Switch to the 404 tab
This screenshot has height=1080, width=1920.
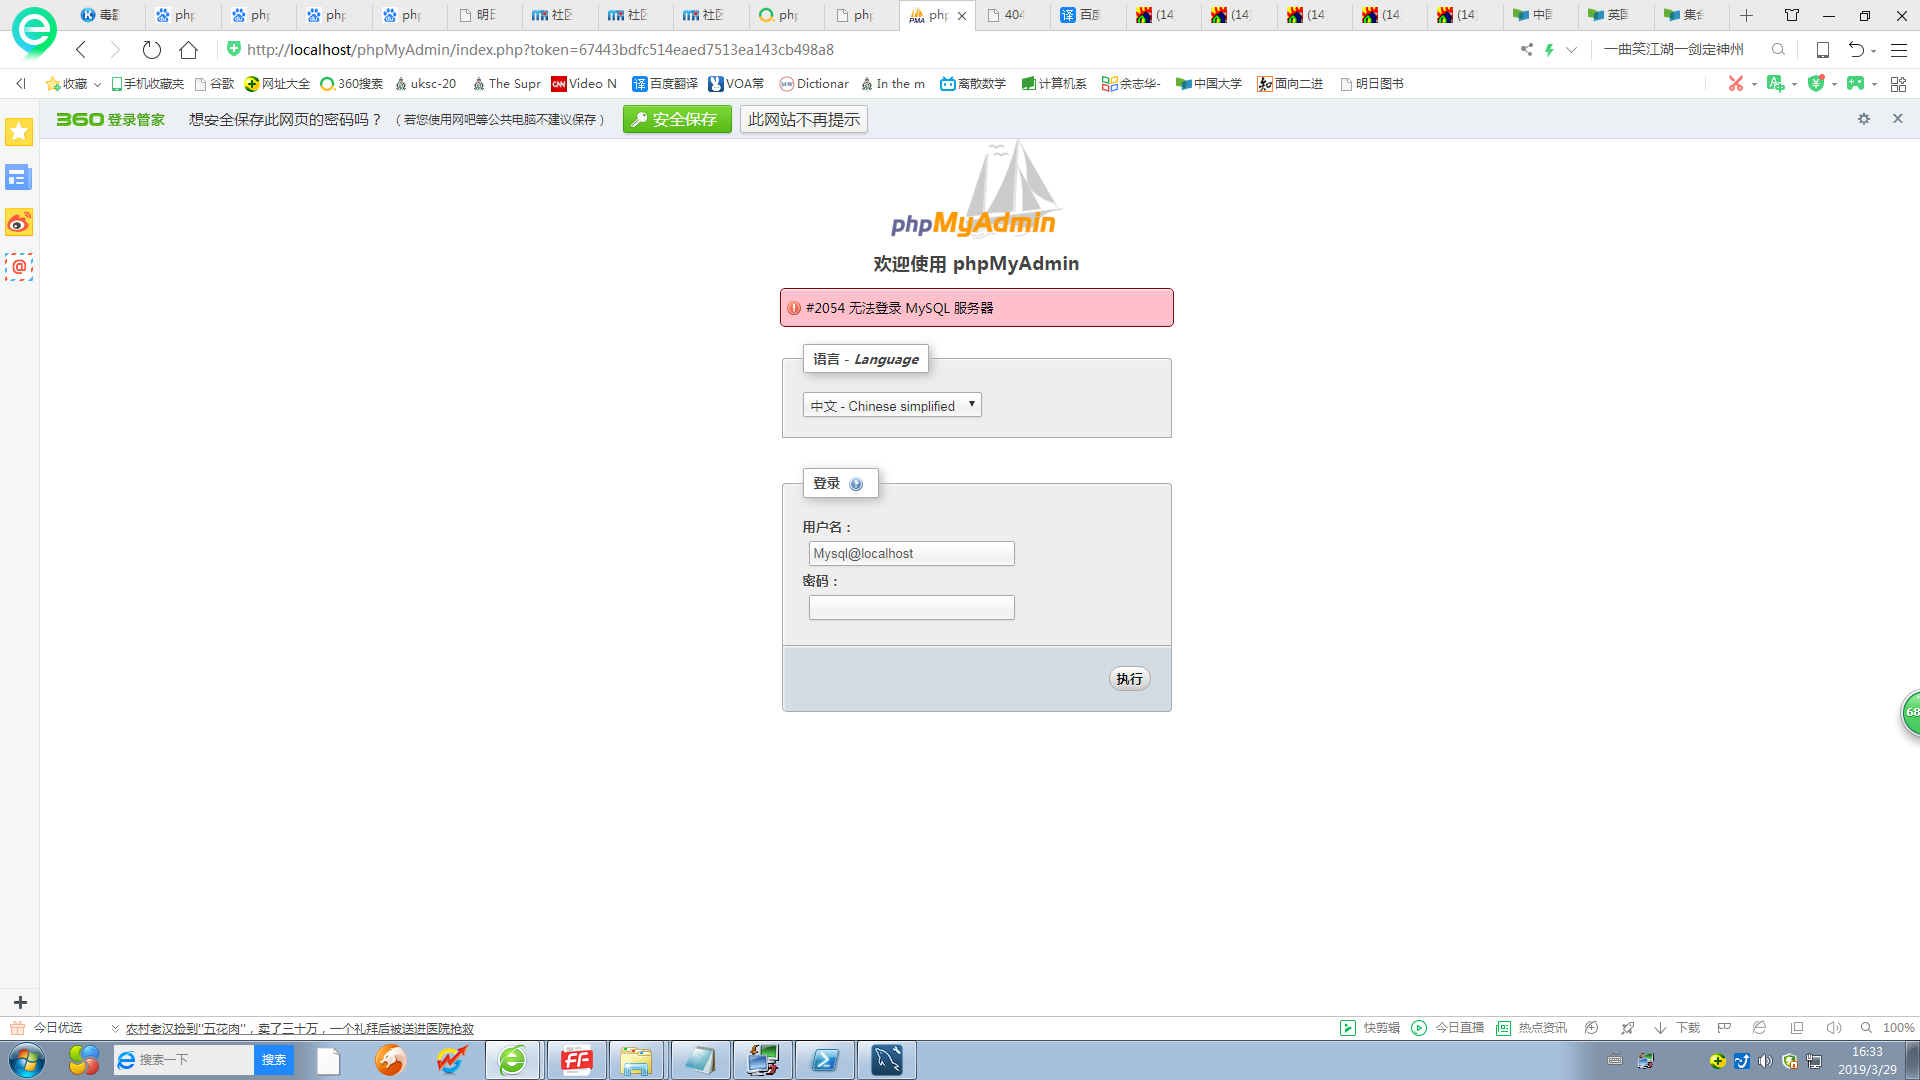coord(1011,15)
